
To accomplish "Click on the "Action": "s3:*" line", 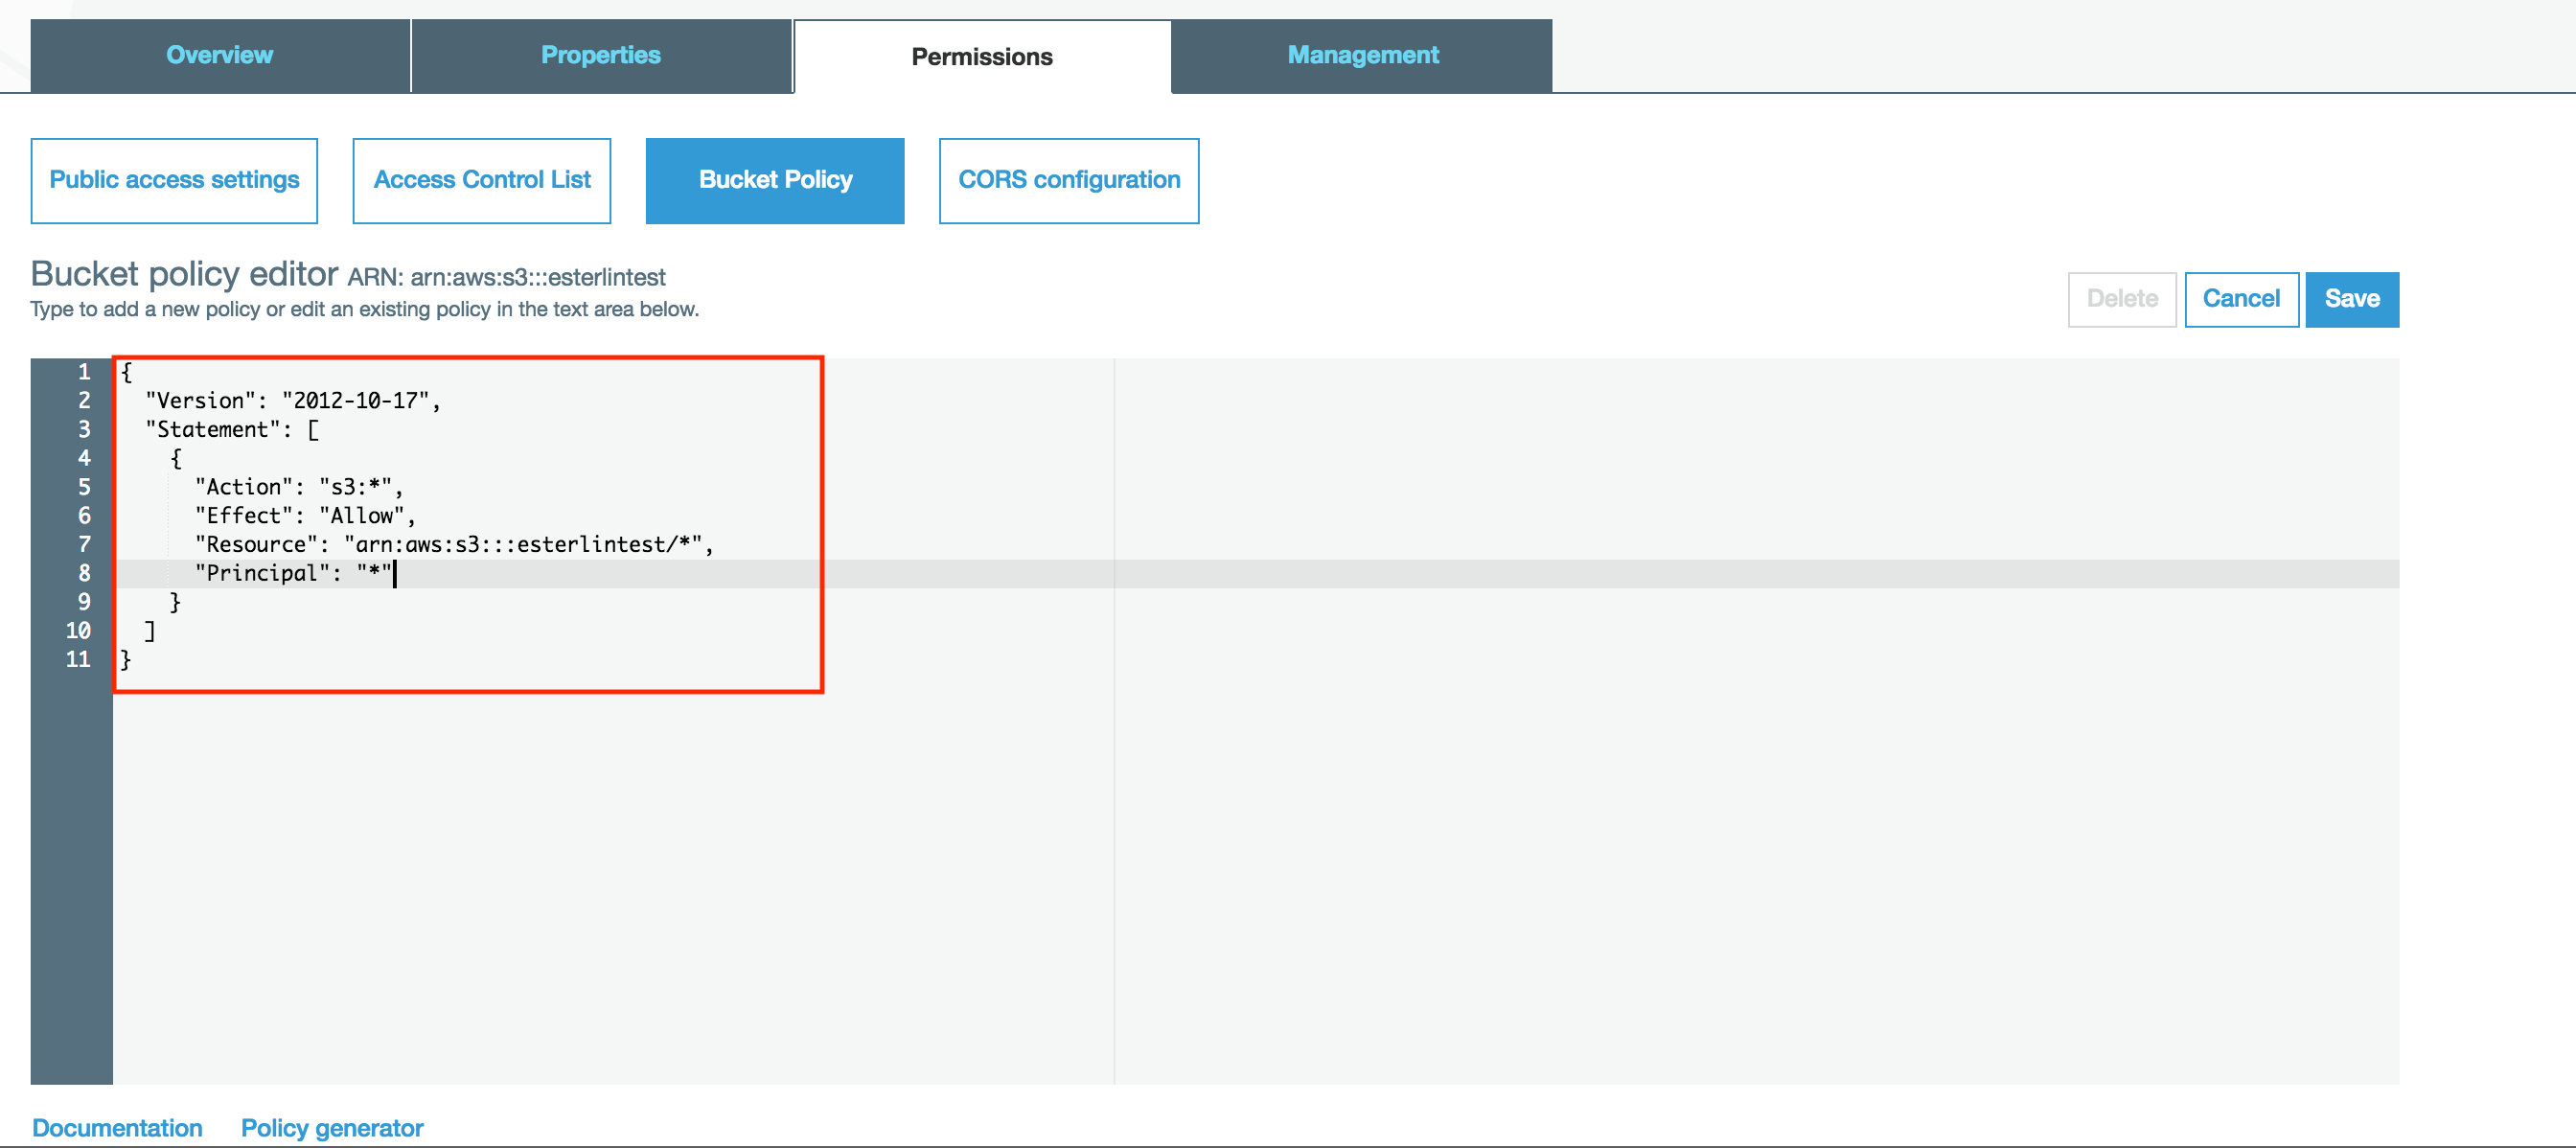I will tap(298, 487).
